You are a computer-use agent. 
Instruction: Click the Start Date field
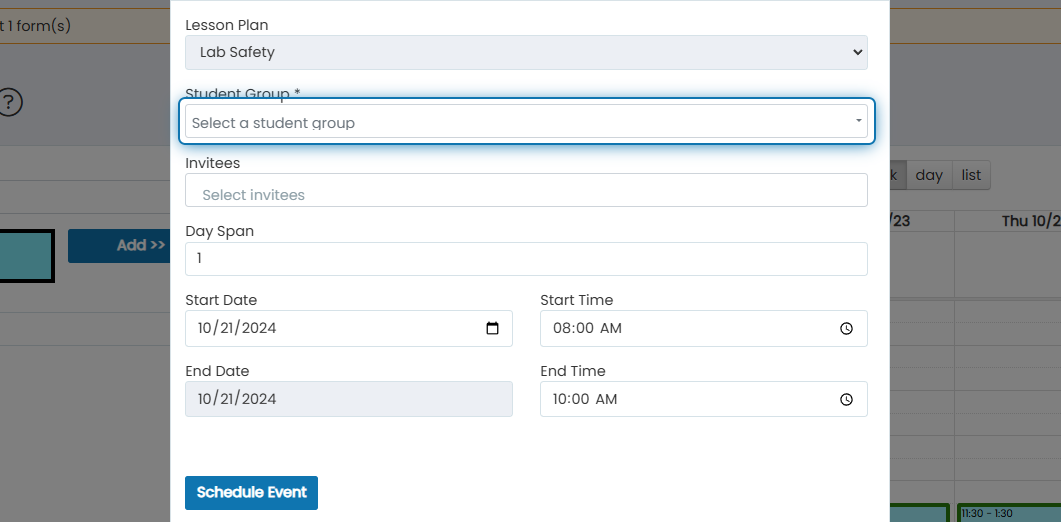tap(349, 328)
